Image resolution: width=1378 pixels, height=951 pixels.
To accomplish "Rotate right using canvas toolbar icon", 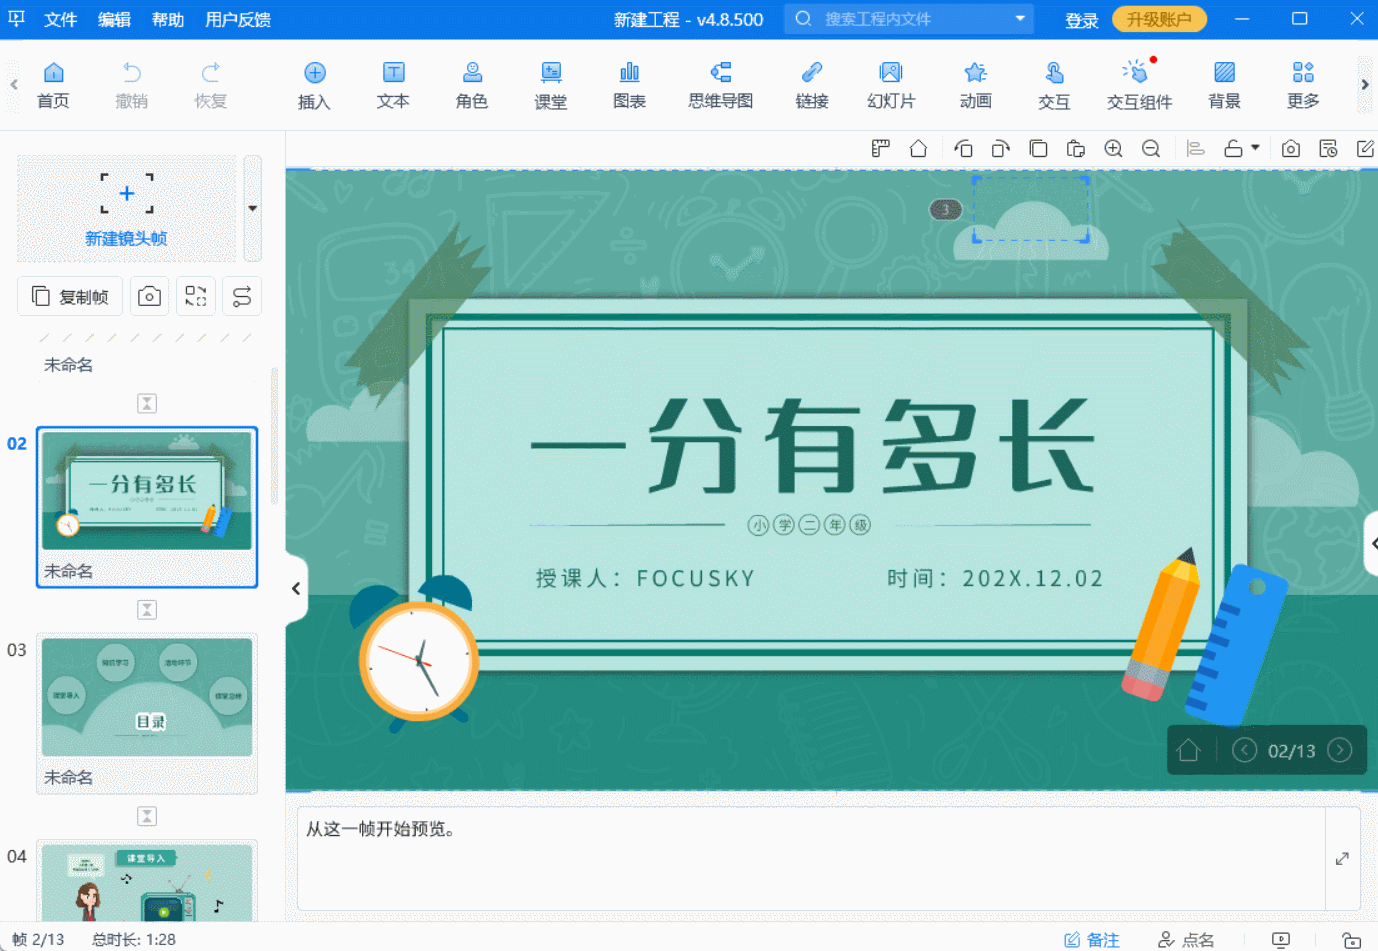I will click(x=1000, y=149).
